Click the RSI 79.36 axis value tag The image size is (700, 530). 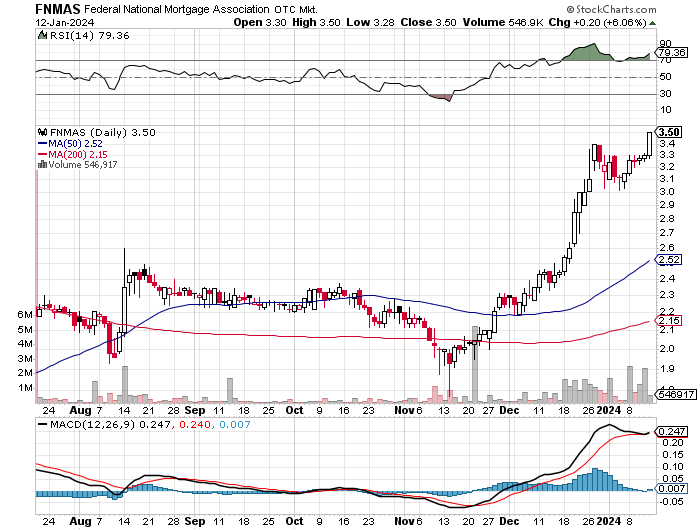(672, 53)
